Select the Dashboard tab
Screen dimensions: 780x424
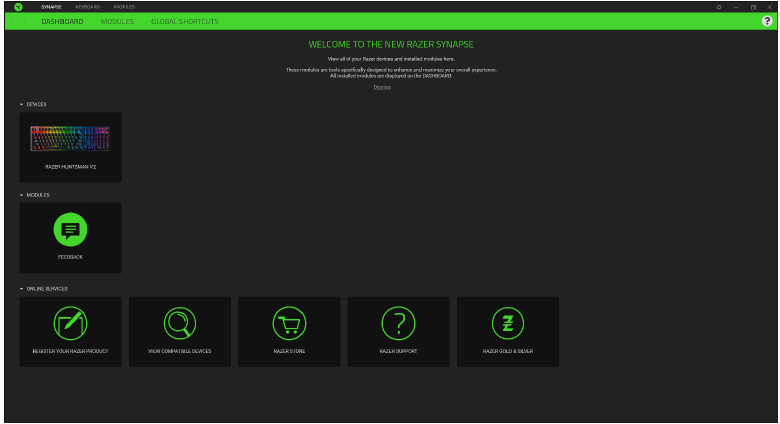point(62,21)
